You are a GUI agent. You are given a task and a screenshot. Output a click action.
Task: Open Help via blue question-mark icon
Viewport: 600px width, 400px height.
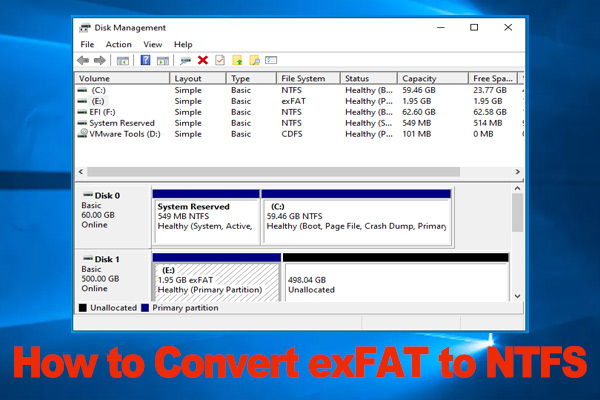click(145, 60)
